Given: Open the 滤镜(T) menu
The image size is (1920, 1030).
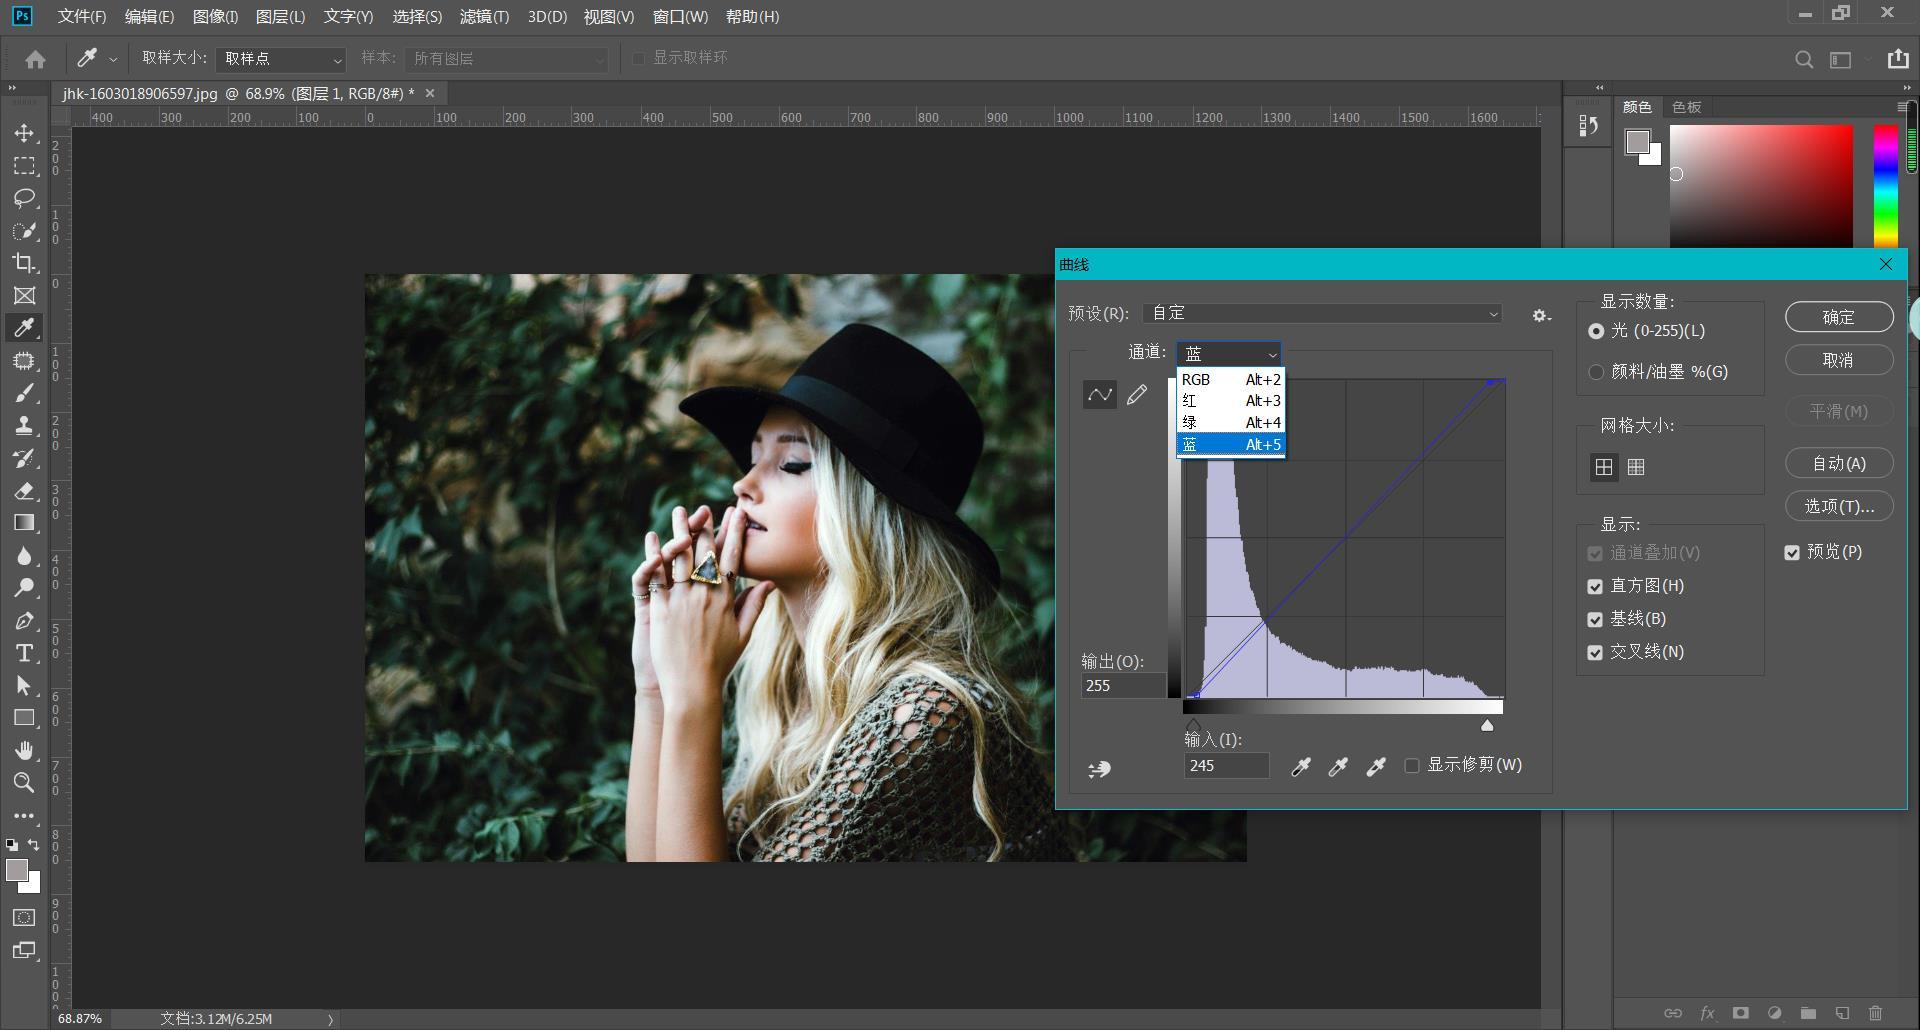Looking at the screenshot, I should [484, 17].
